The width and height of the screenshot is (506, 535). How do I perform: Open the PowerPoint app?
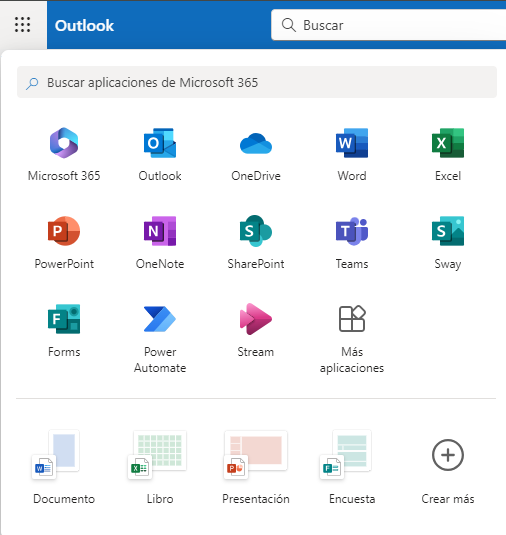(x=64, y=242)
